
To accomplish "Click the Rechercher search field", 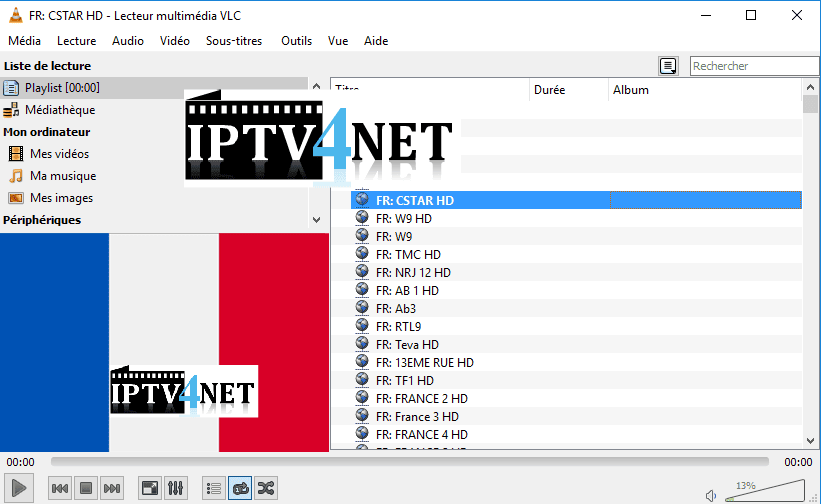I will (x=754, y=66).
